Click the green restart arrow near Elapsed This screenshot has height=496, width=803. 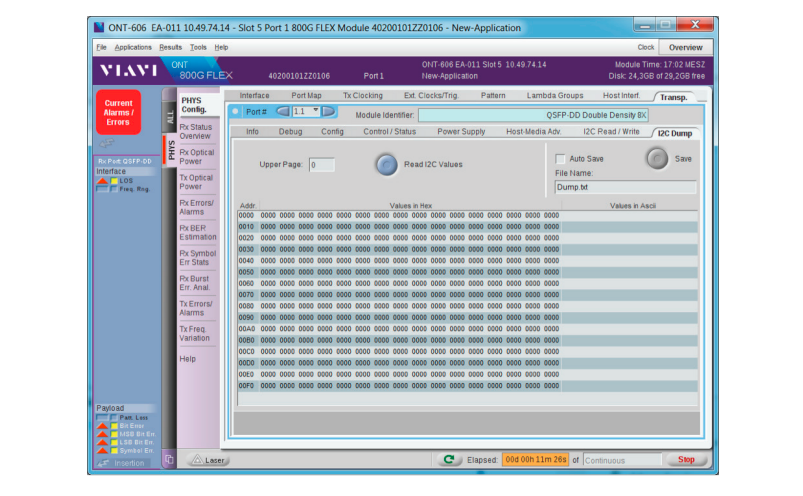click(449, 460)
